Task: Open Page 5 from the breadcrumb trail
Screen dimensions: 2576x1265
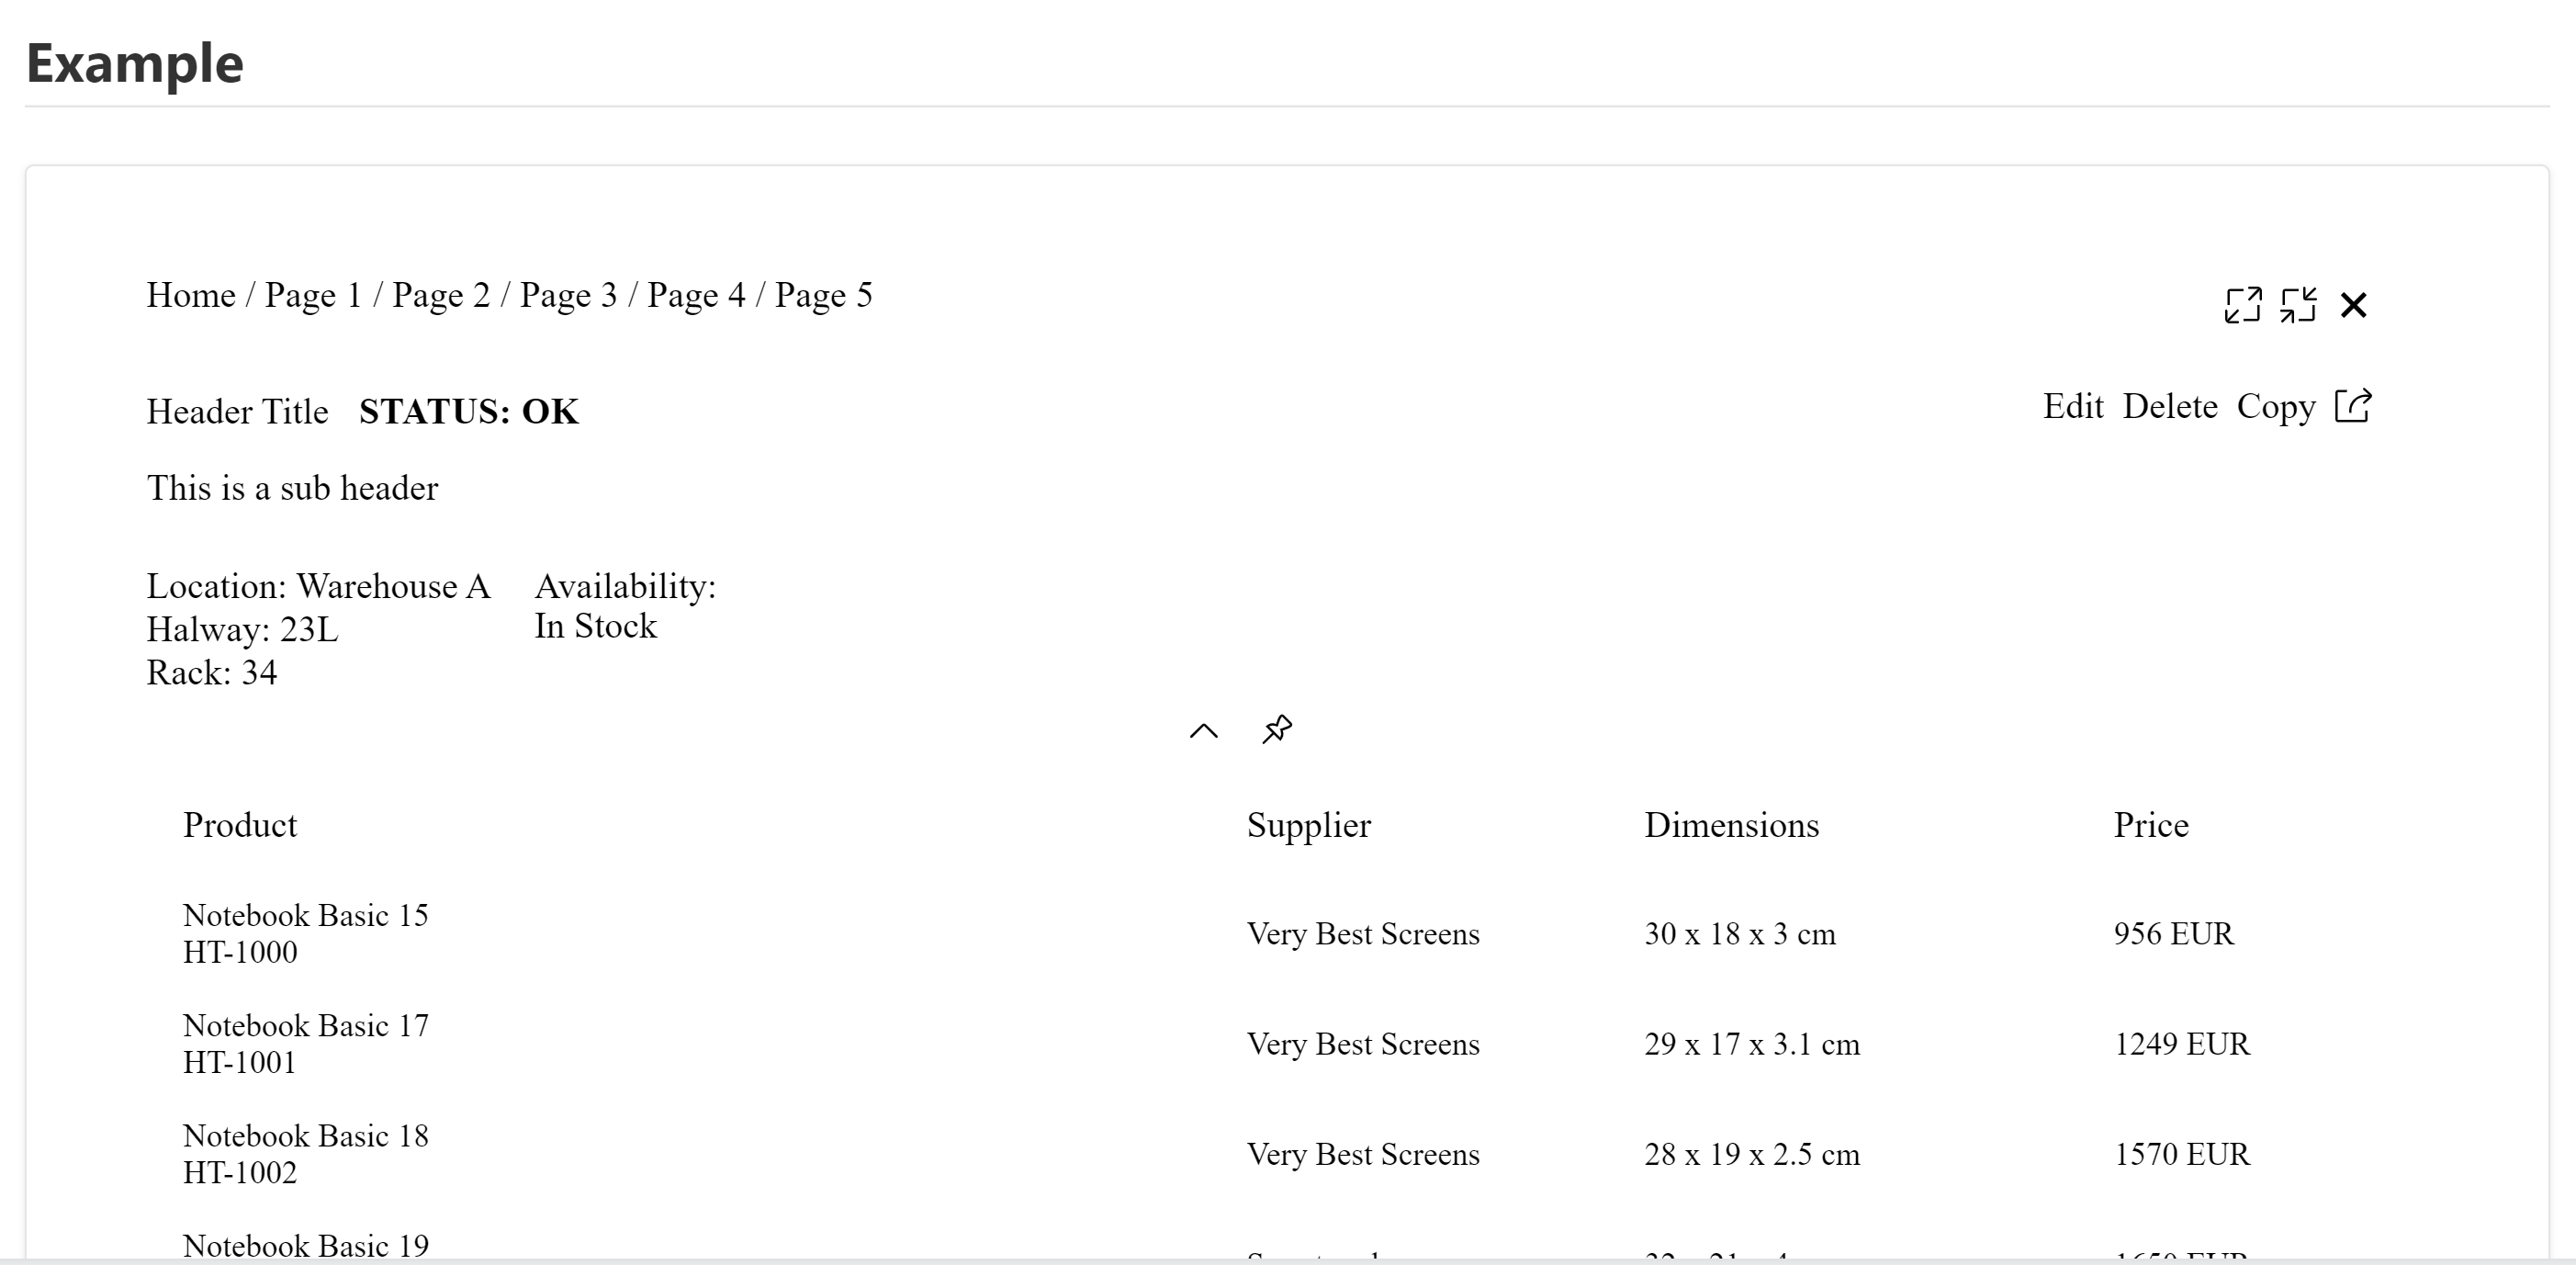Action: pyautogui.click(x=824, y=294)
